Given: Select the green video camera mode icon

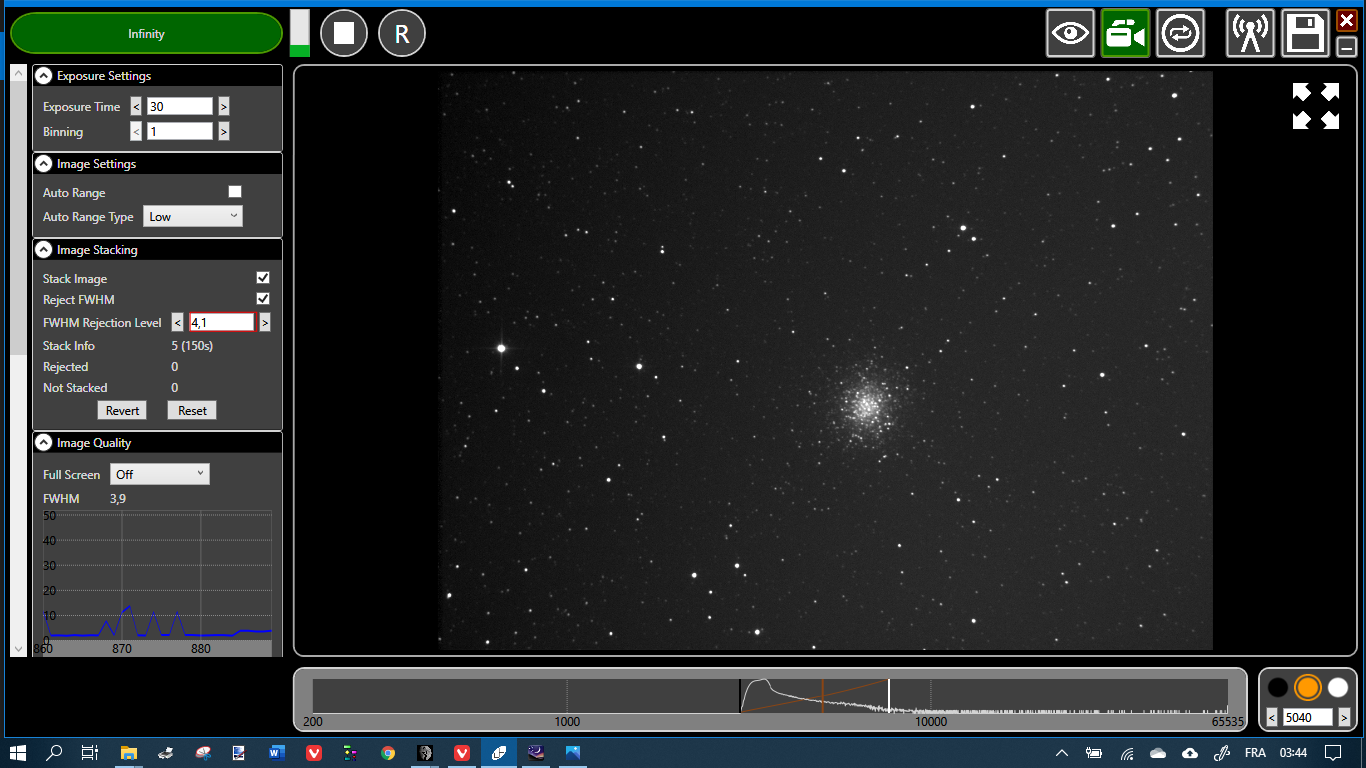Looking at the screenshot, I should [1126, 34].
